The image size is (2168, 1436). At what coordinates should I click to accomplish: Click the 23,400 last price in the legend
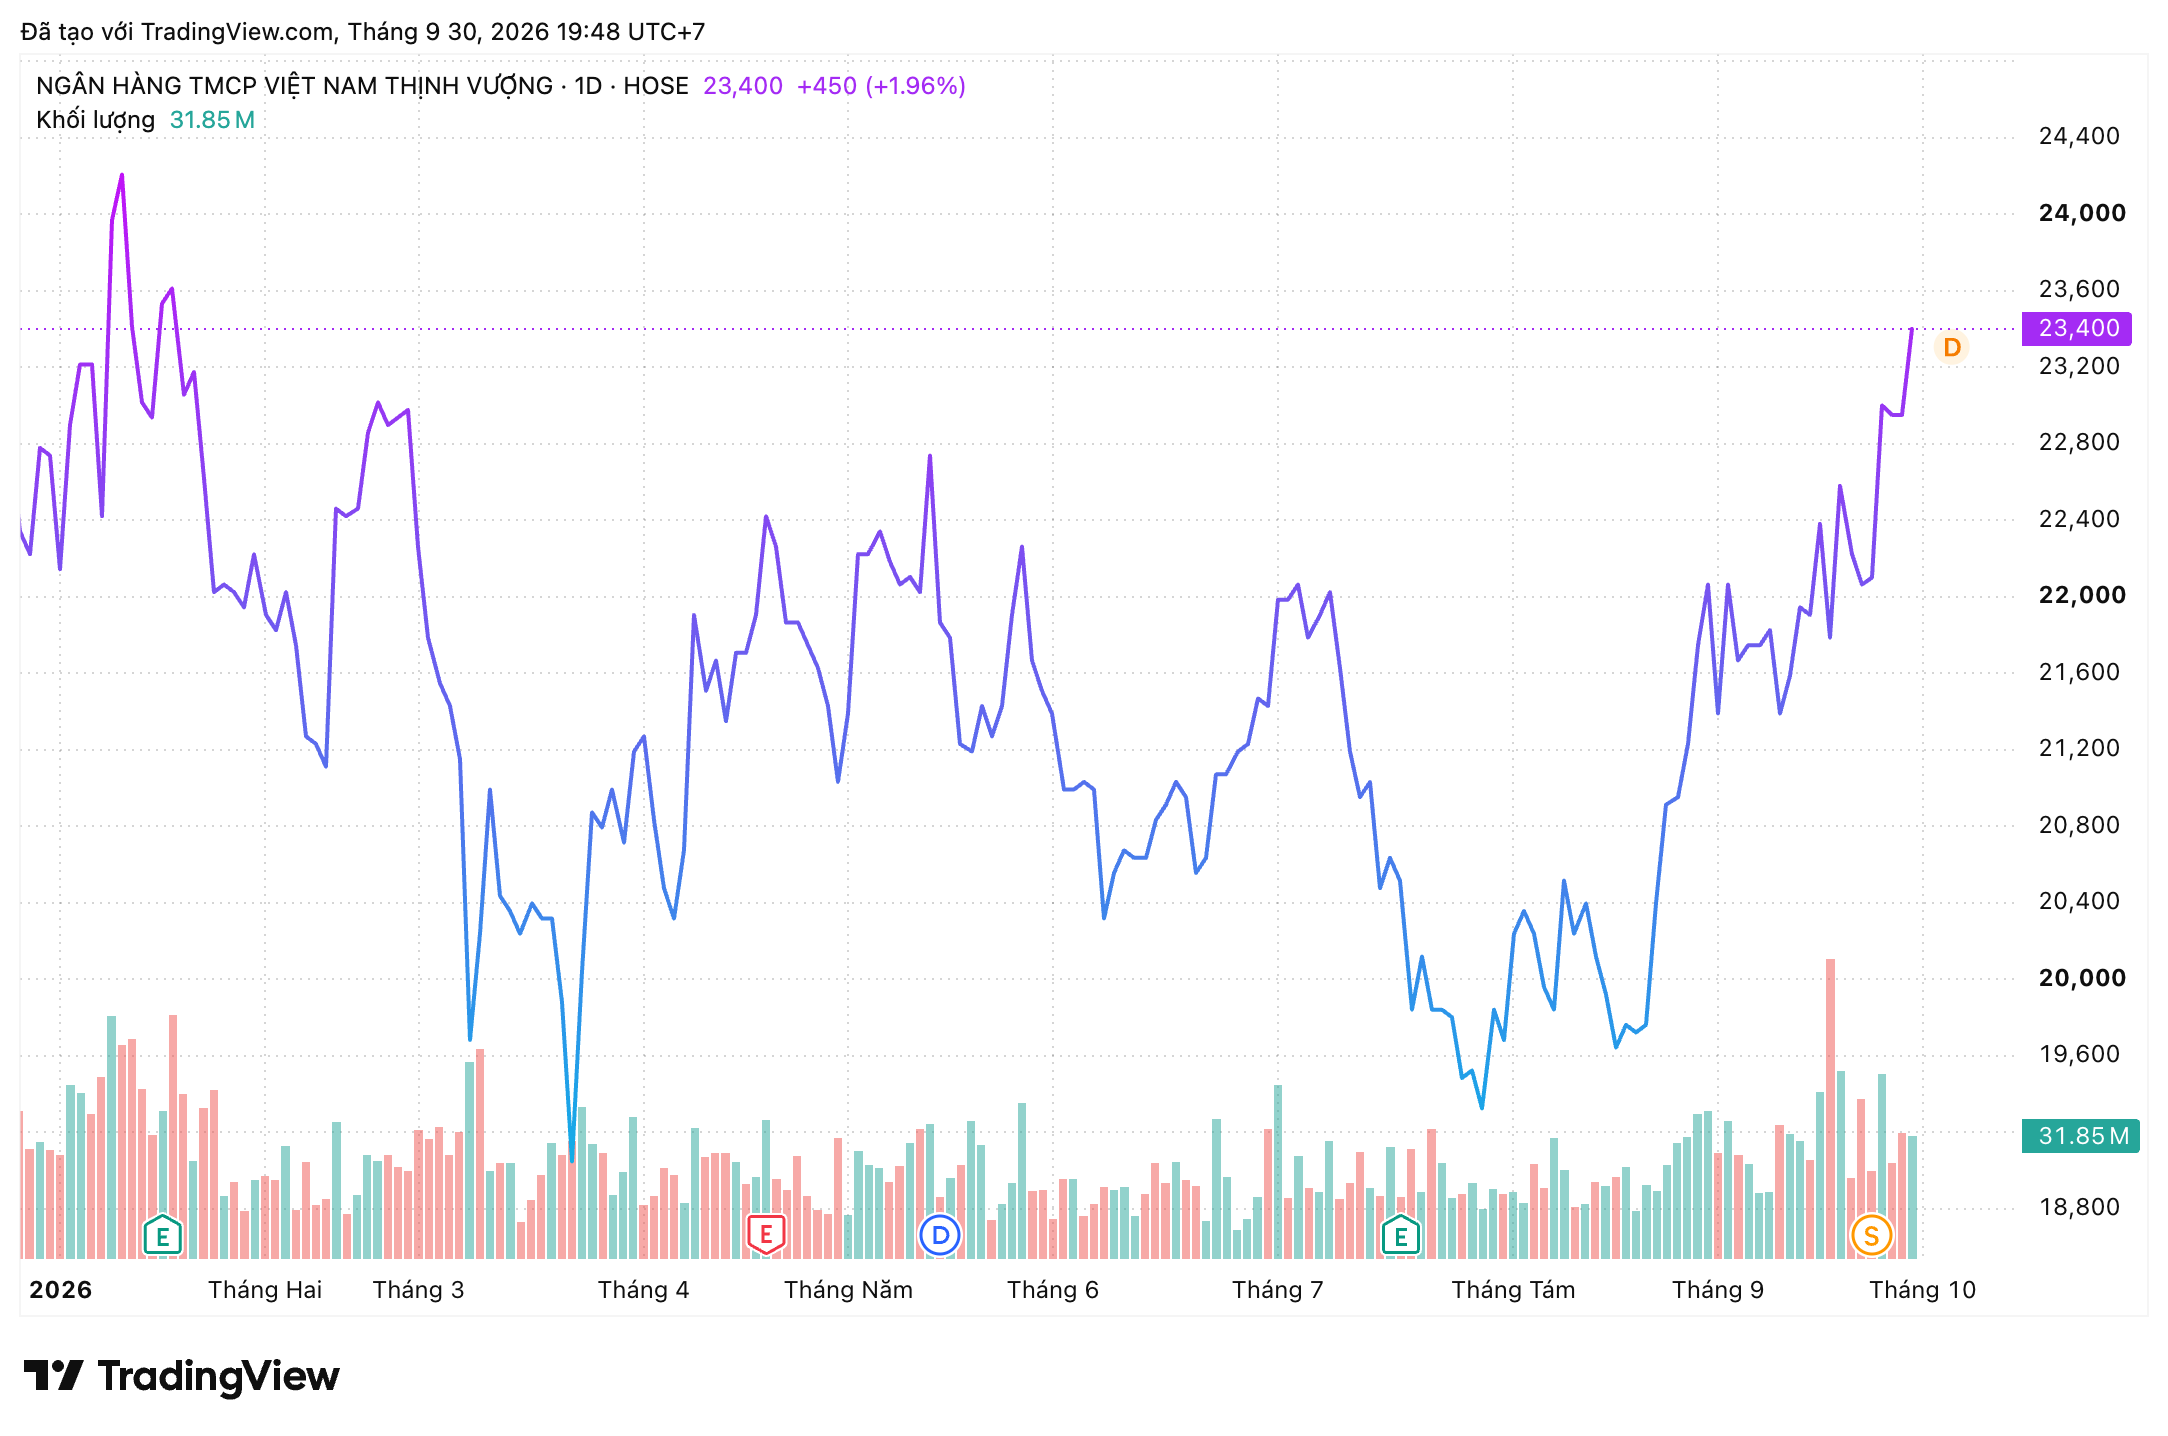coord(743,86)
